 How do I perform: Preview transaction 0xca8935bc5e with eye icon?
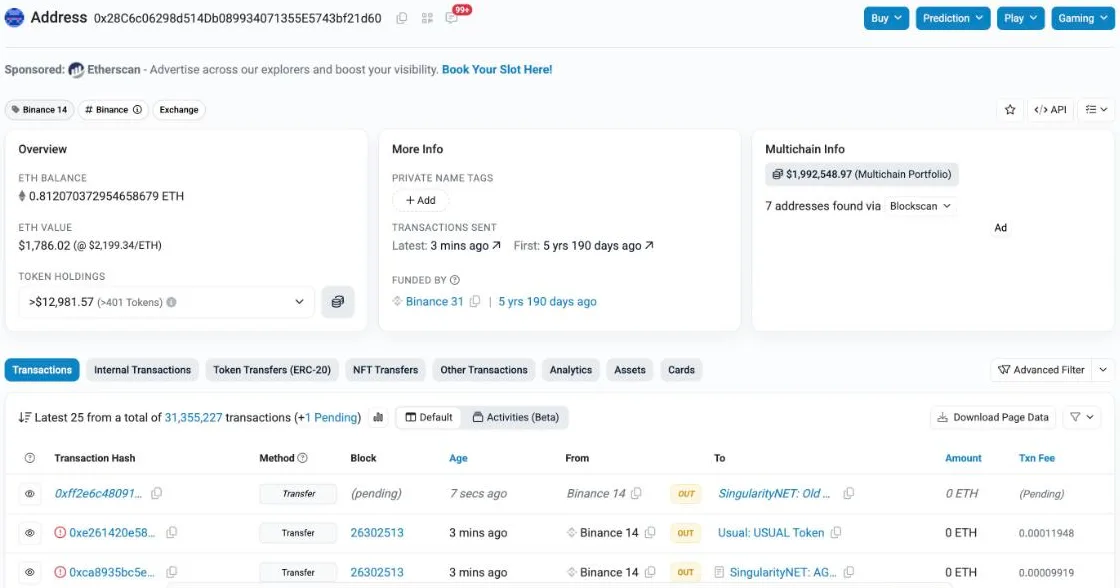[29, 572]
